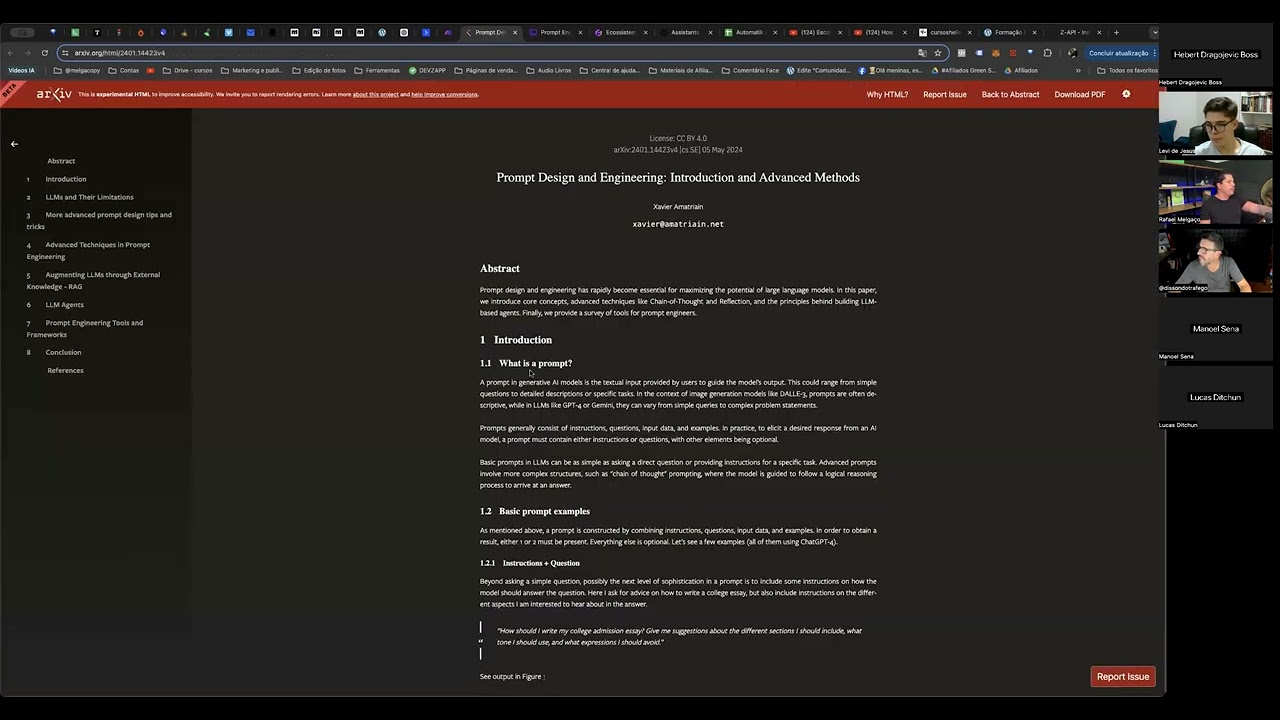This screenshot has height=720, width=1280.
Task: Click Concluir atualização button
Action: (x=1119, y=53)
